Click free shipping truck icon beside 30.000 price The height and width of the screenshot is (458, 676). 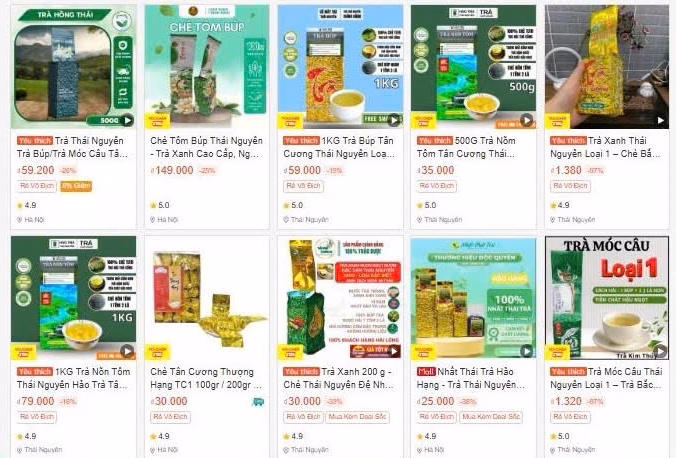pos(258,402)
